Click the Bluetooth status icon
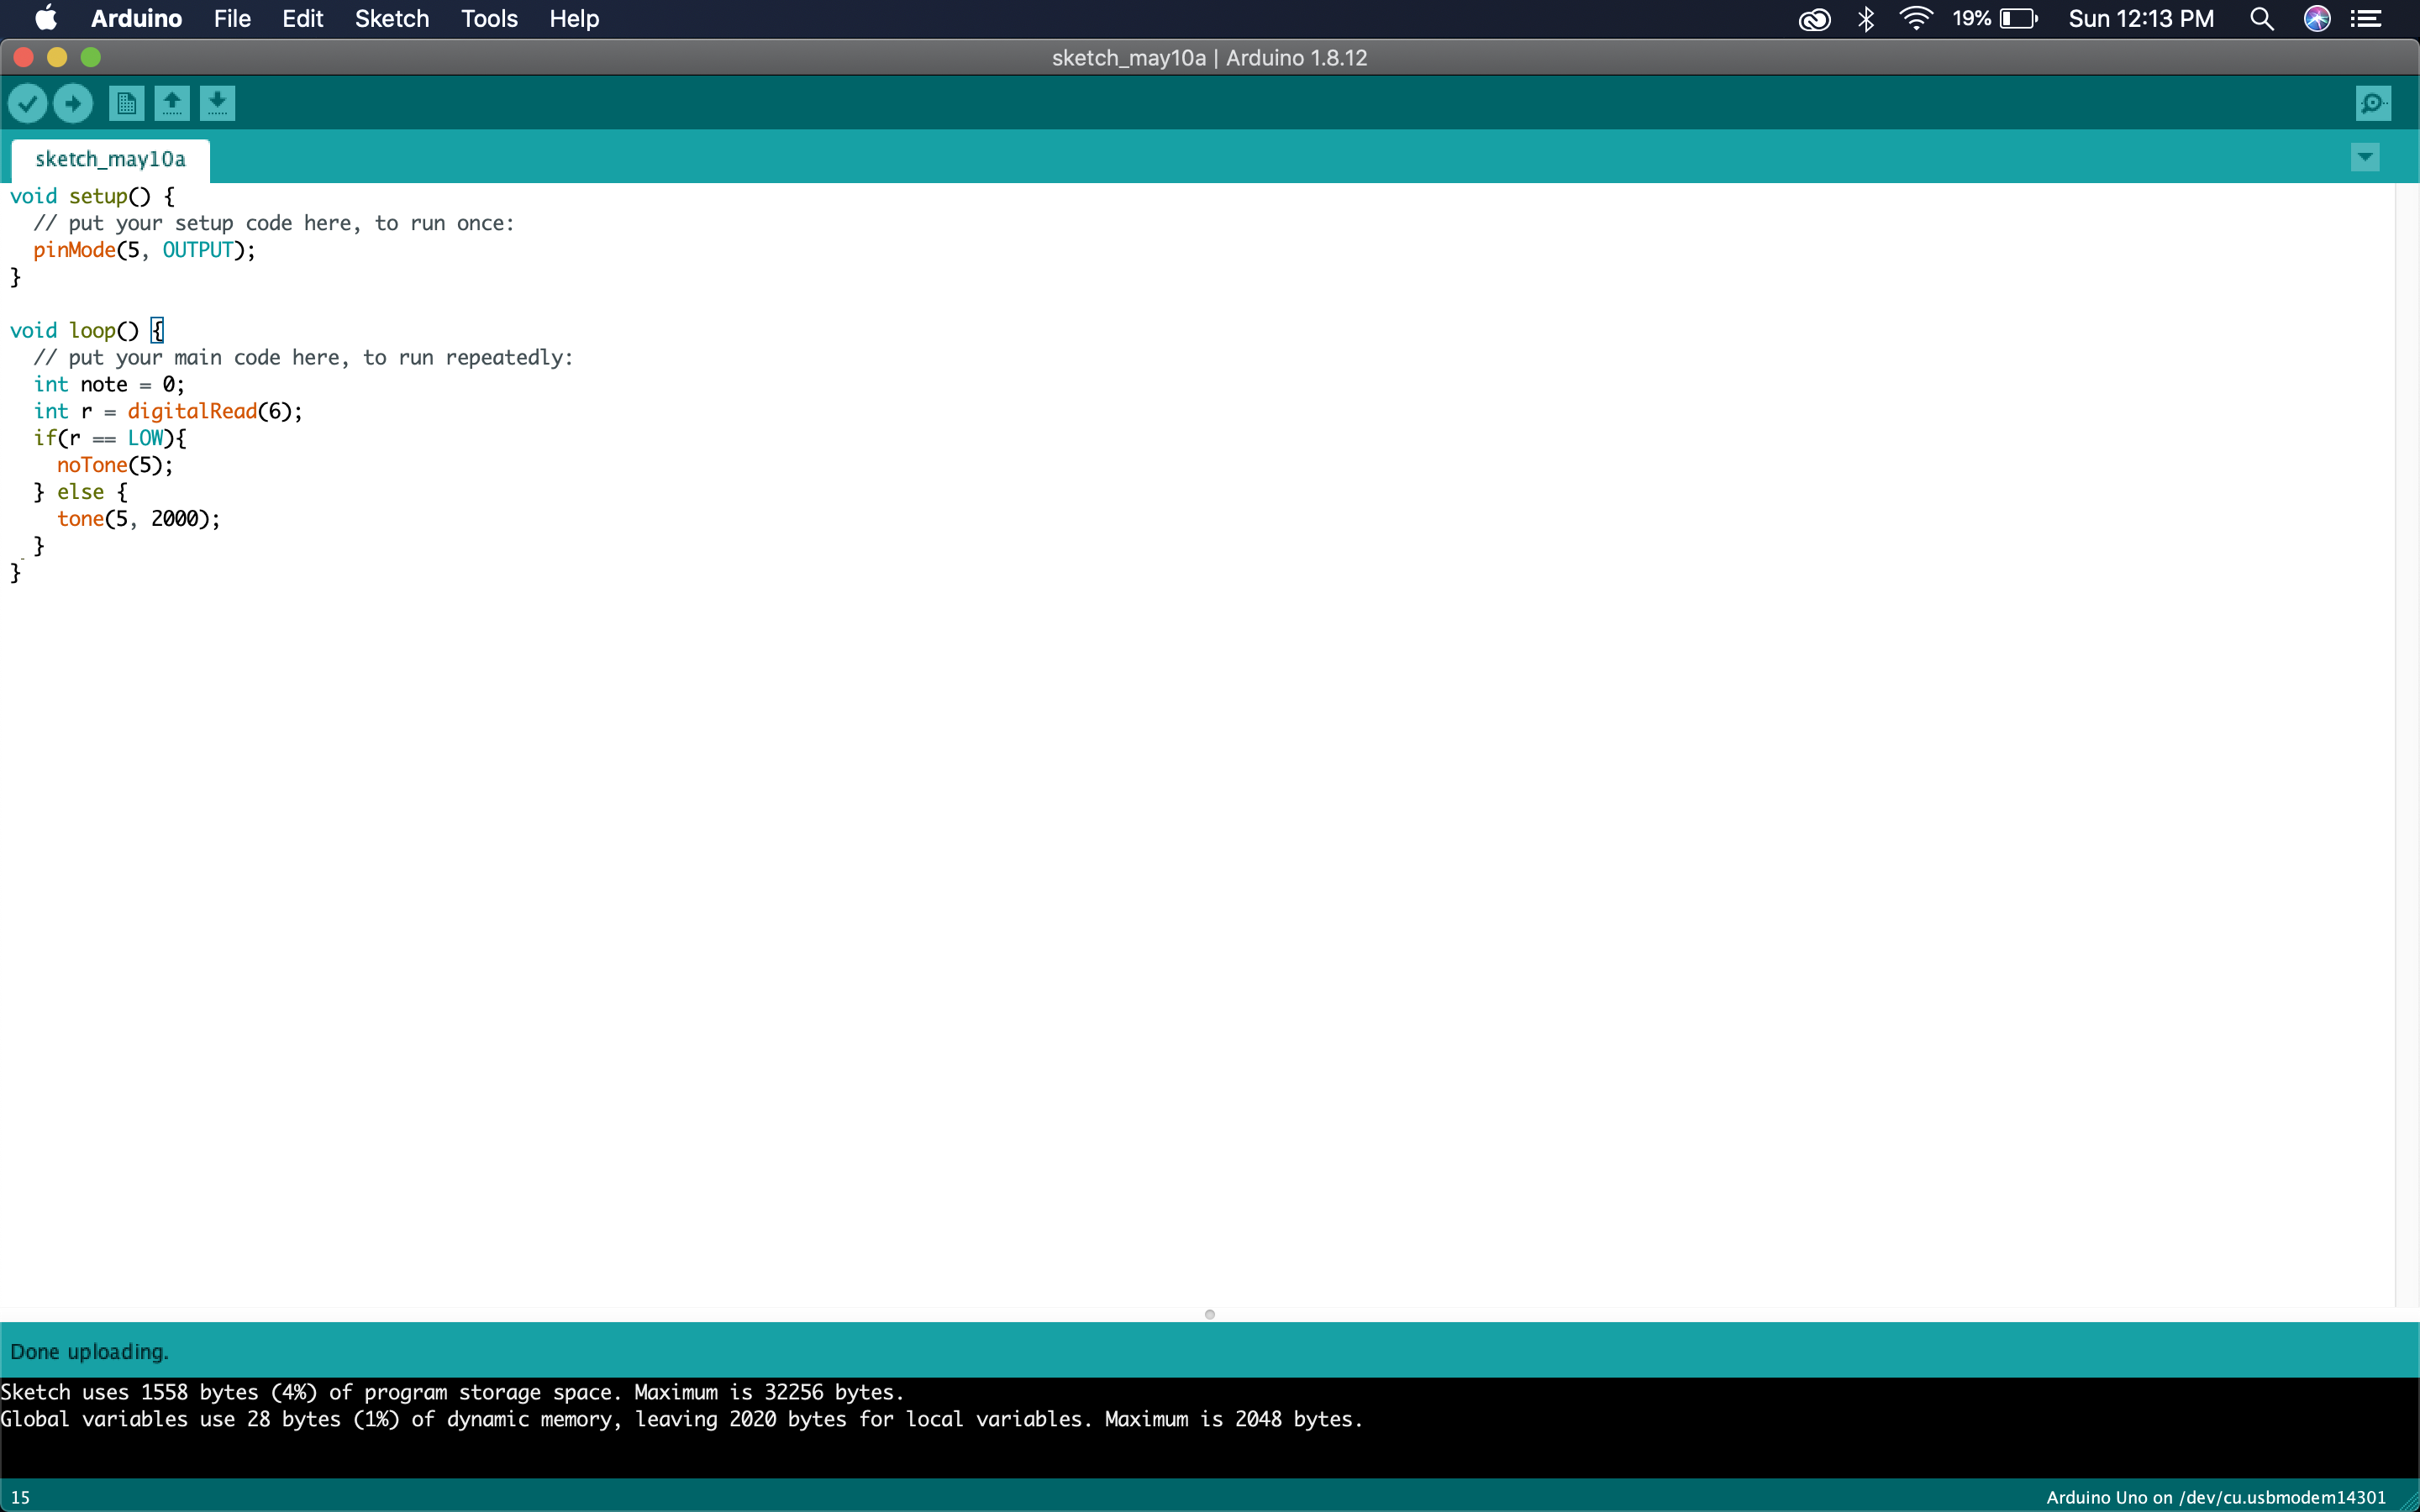Image resolution: width=2420 pixels, height=1512 pixels. coord(1865,18)
